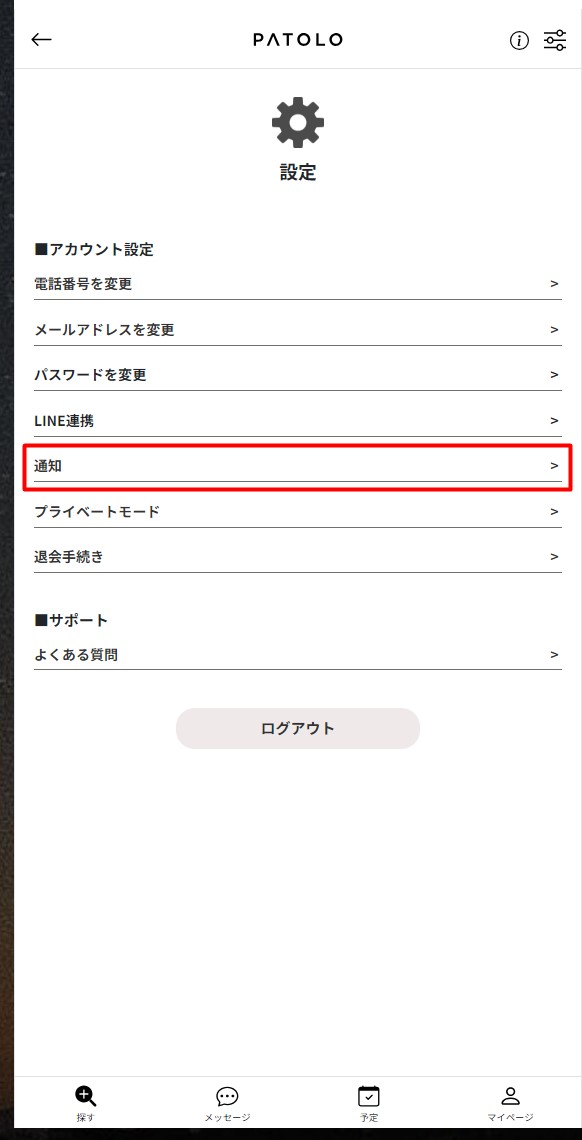Open 退会手続き row
This screenshot has height=1140, width=582.
point(298,558)
